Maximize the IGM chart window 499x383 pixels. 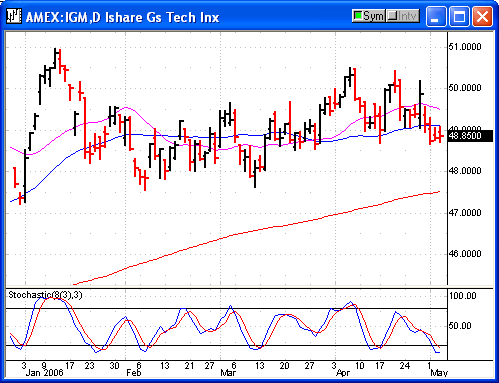click(459, 16)
